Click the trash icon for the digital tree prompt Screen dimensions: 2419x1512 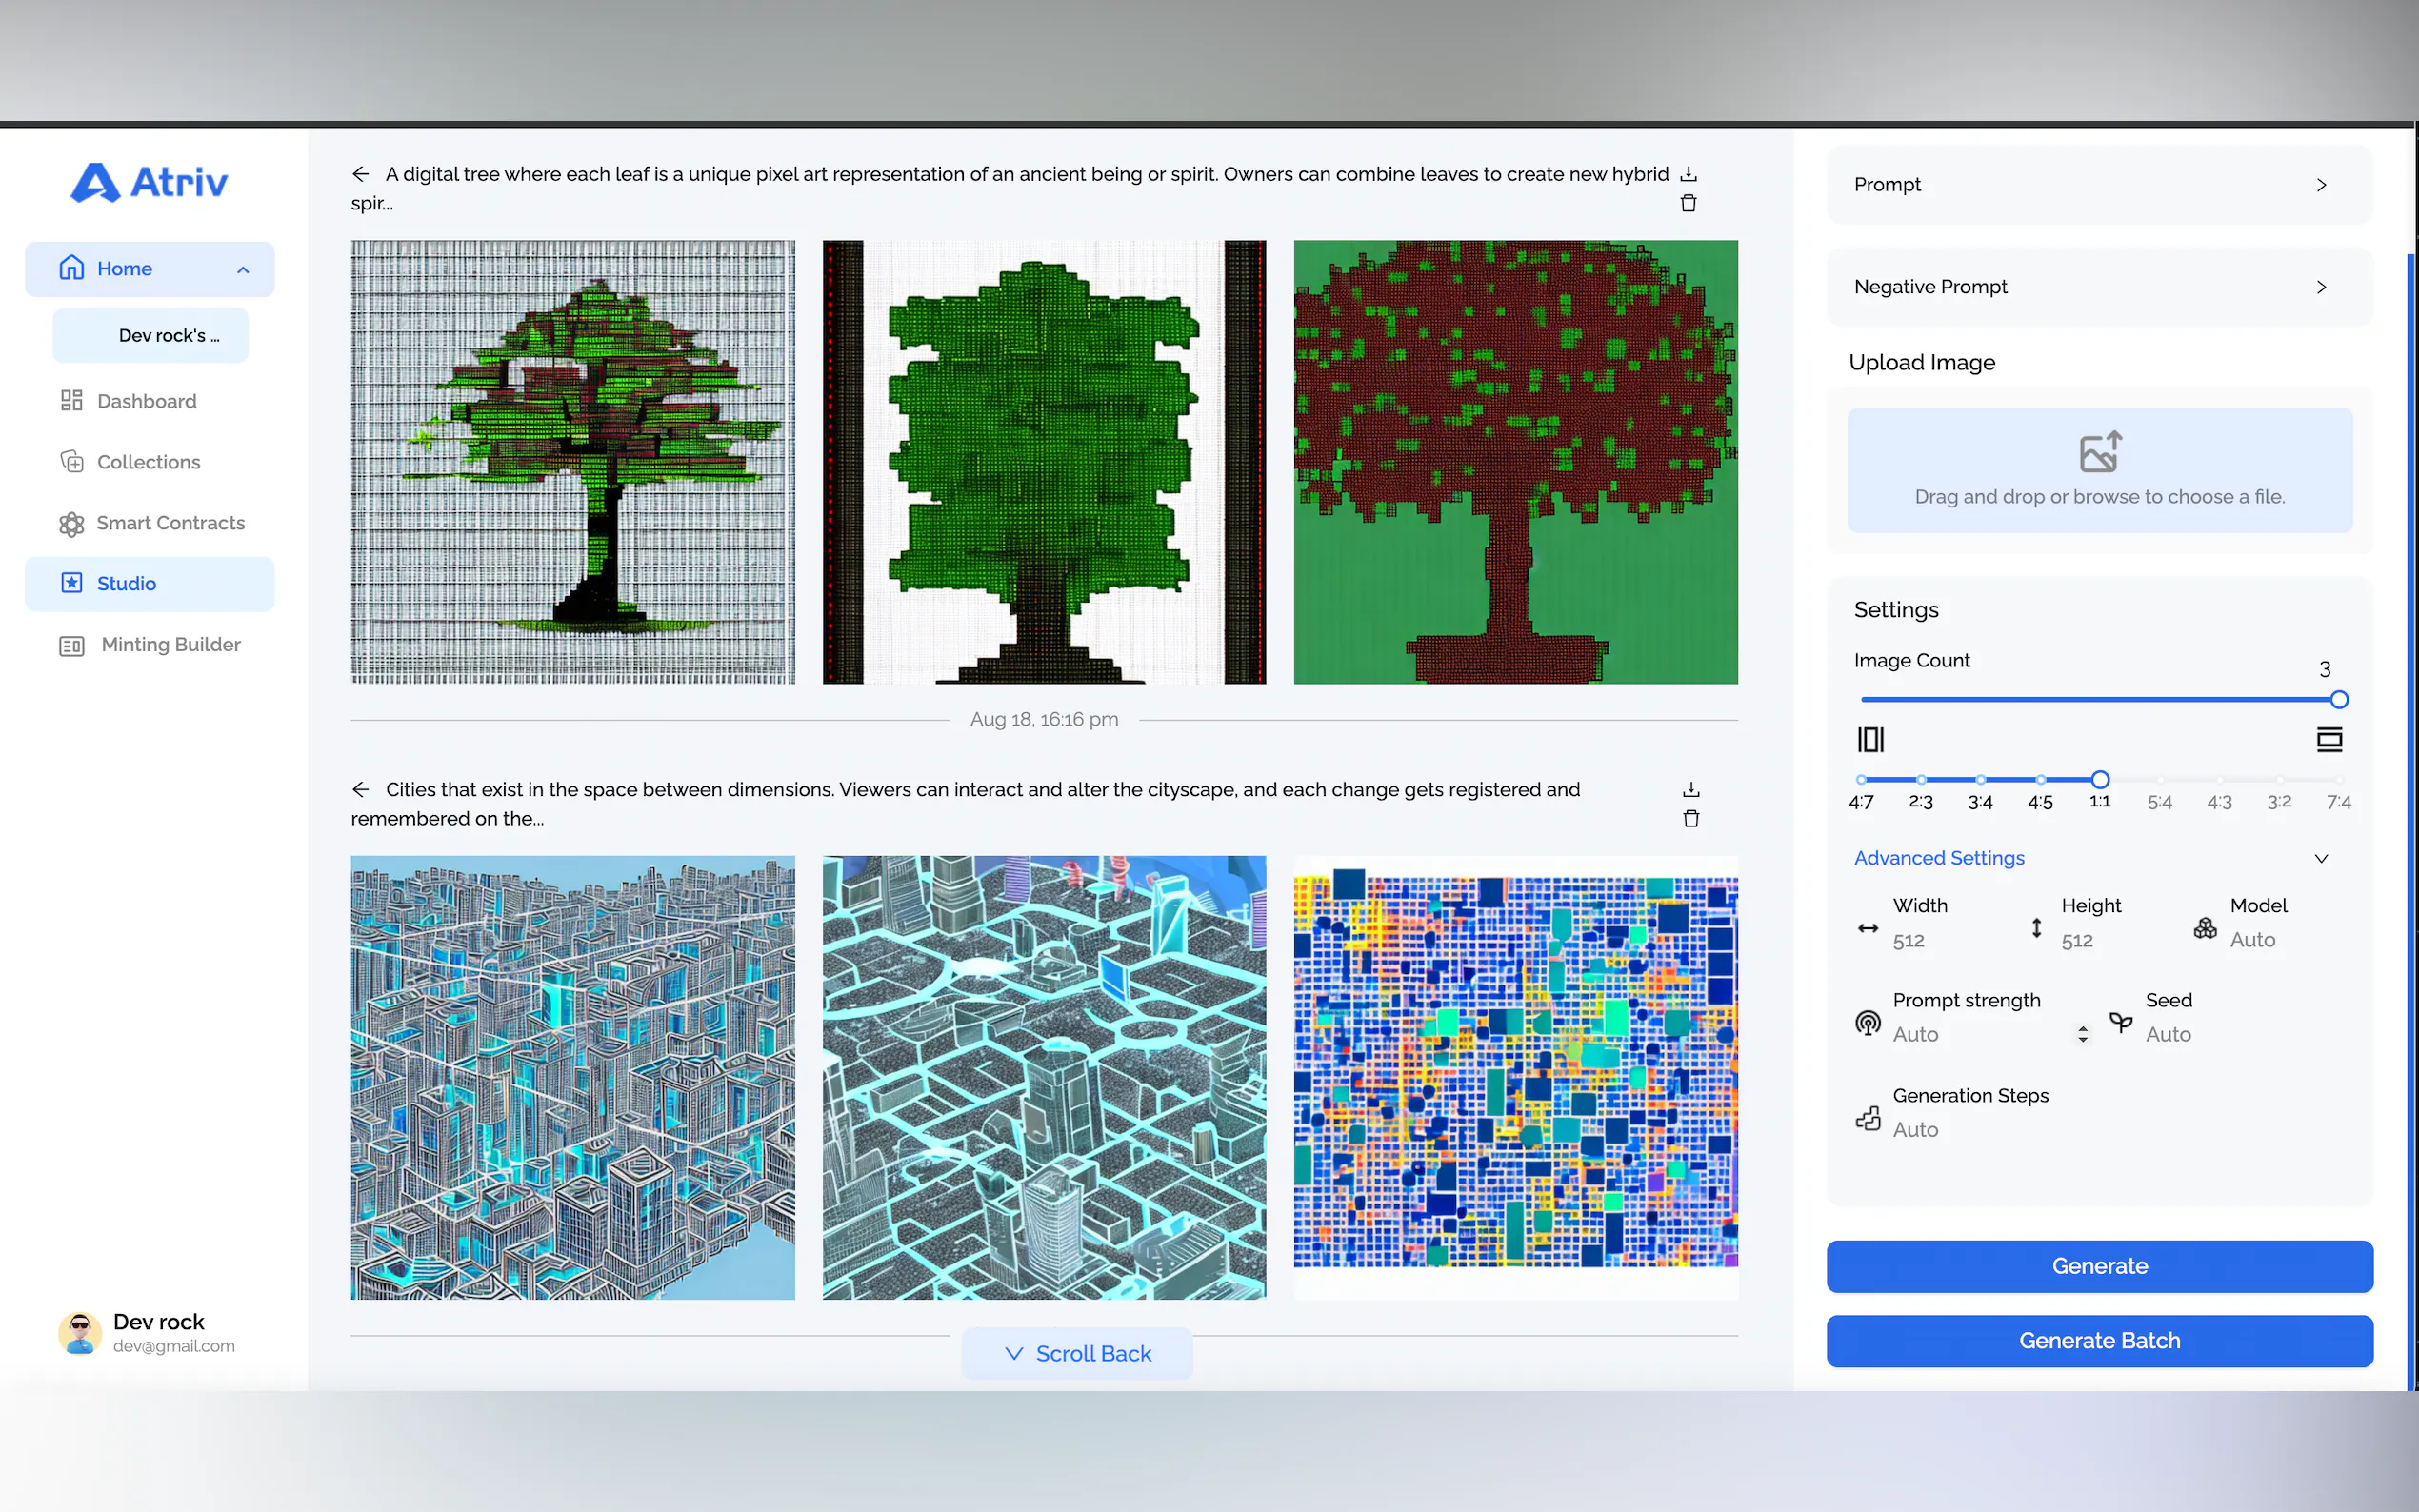[x=1688, y=203]
